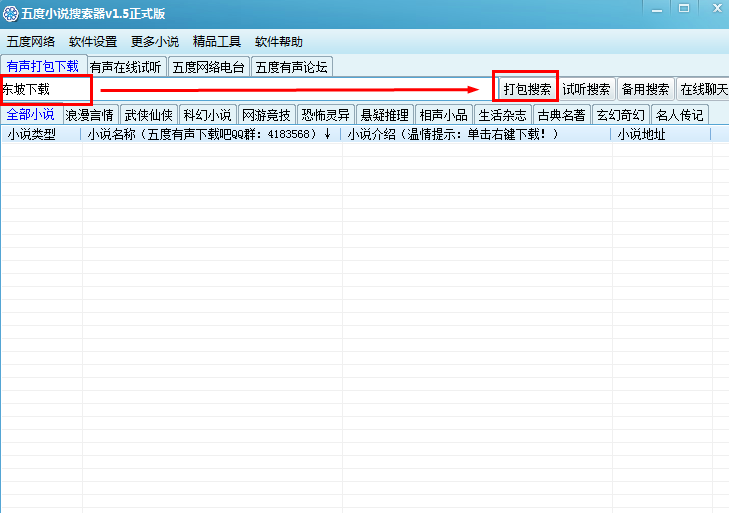Select the 浪漫言情 category tab
The height and width of the screenshot is (513, 729).
(89, 115)
